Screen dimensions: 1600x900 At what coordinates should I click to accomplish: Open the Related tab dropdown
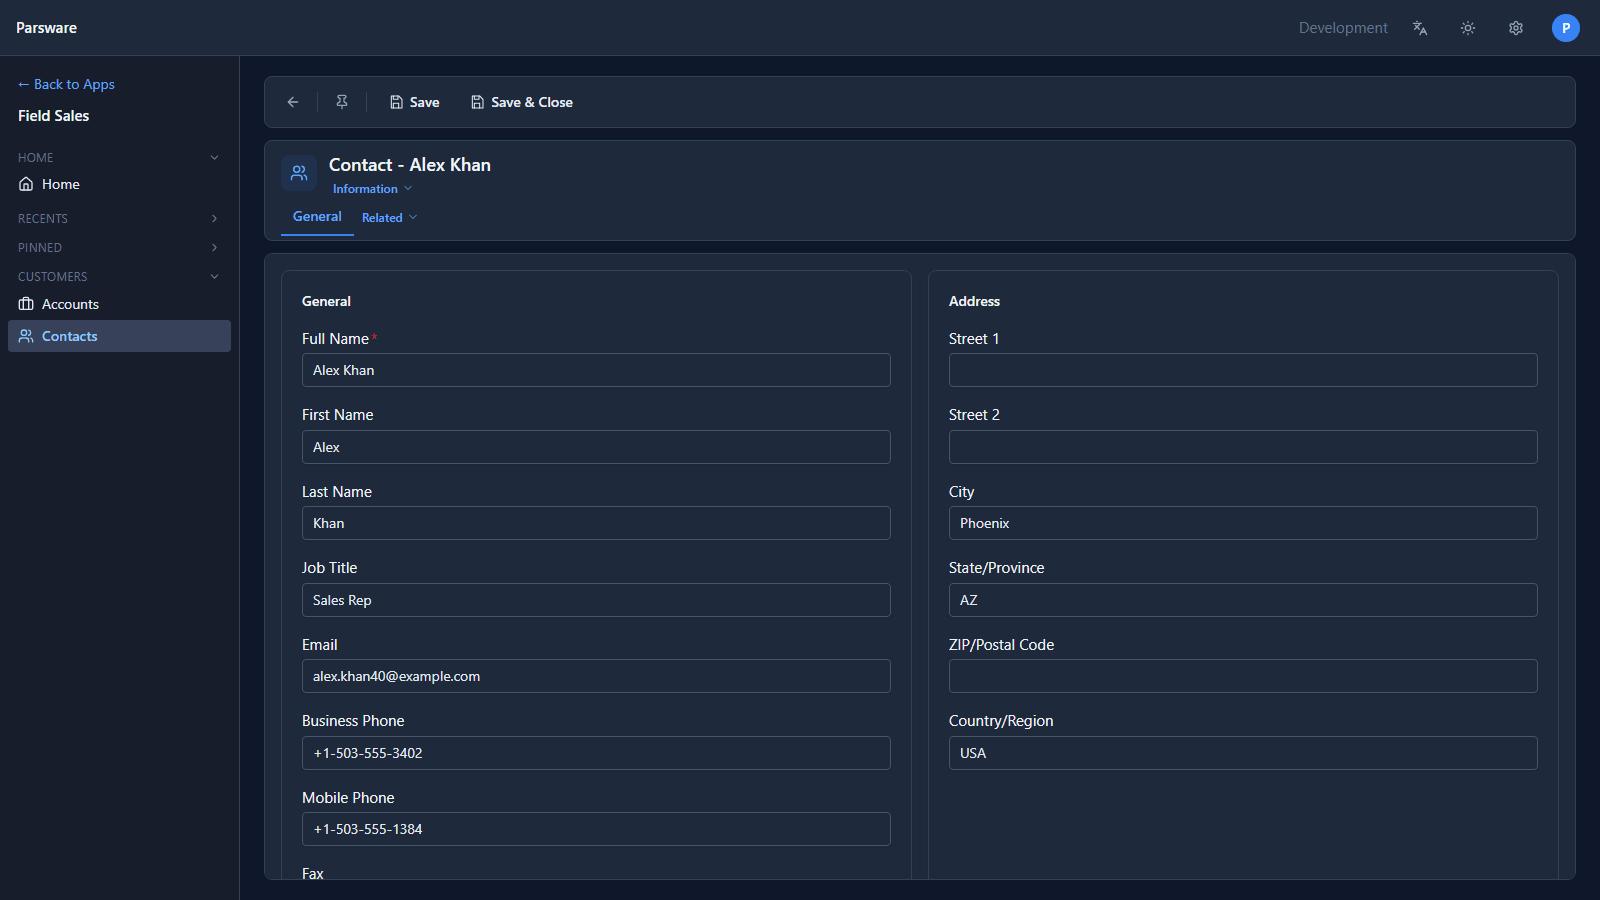click(x=389, y=217)
